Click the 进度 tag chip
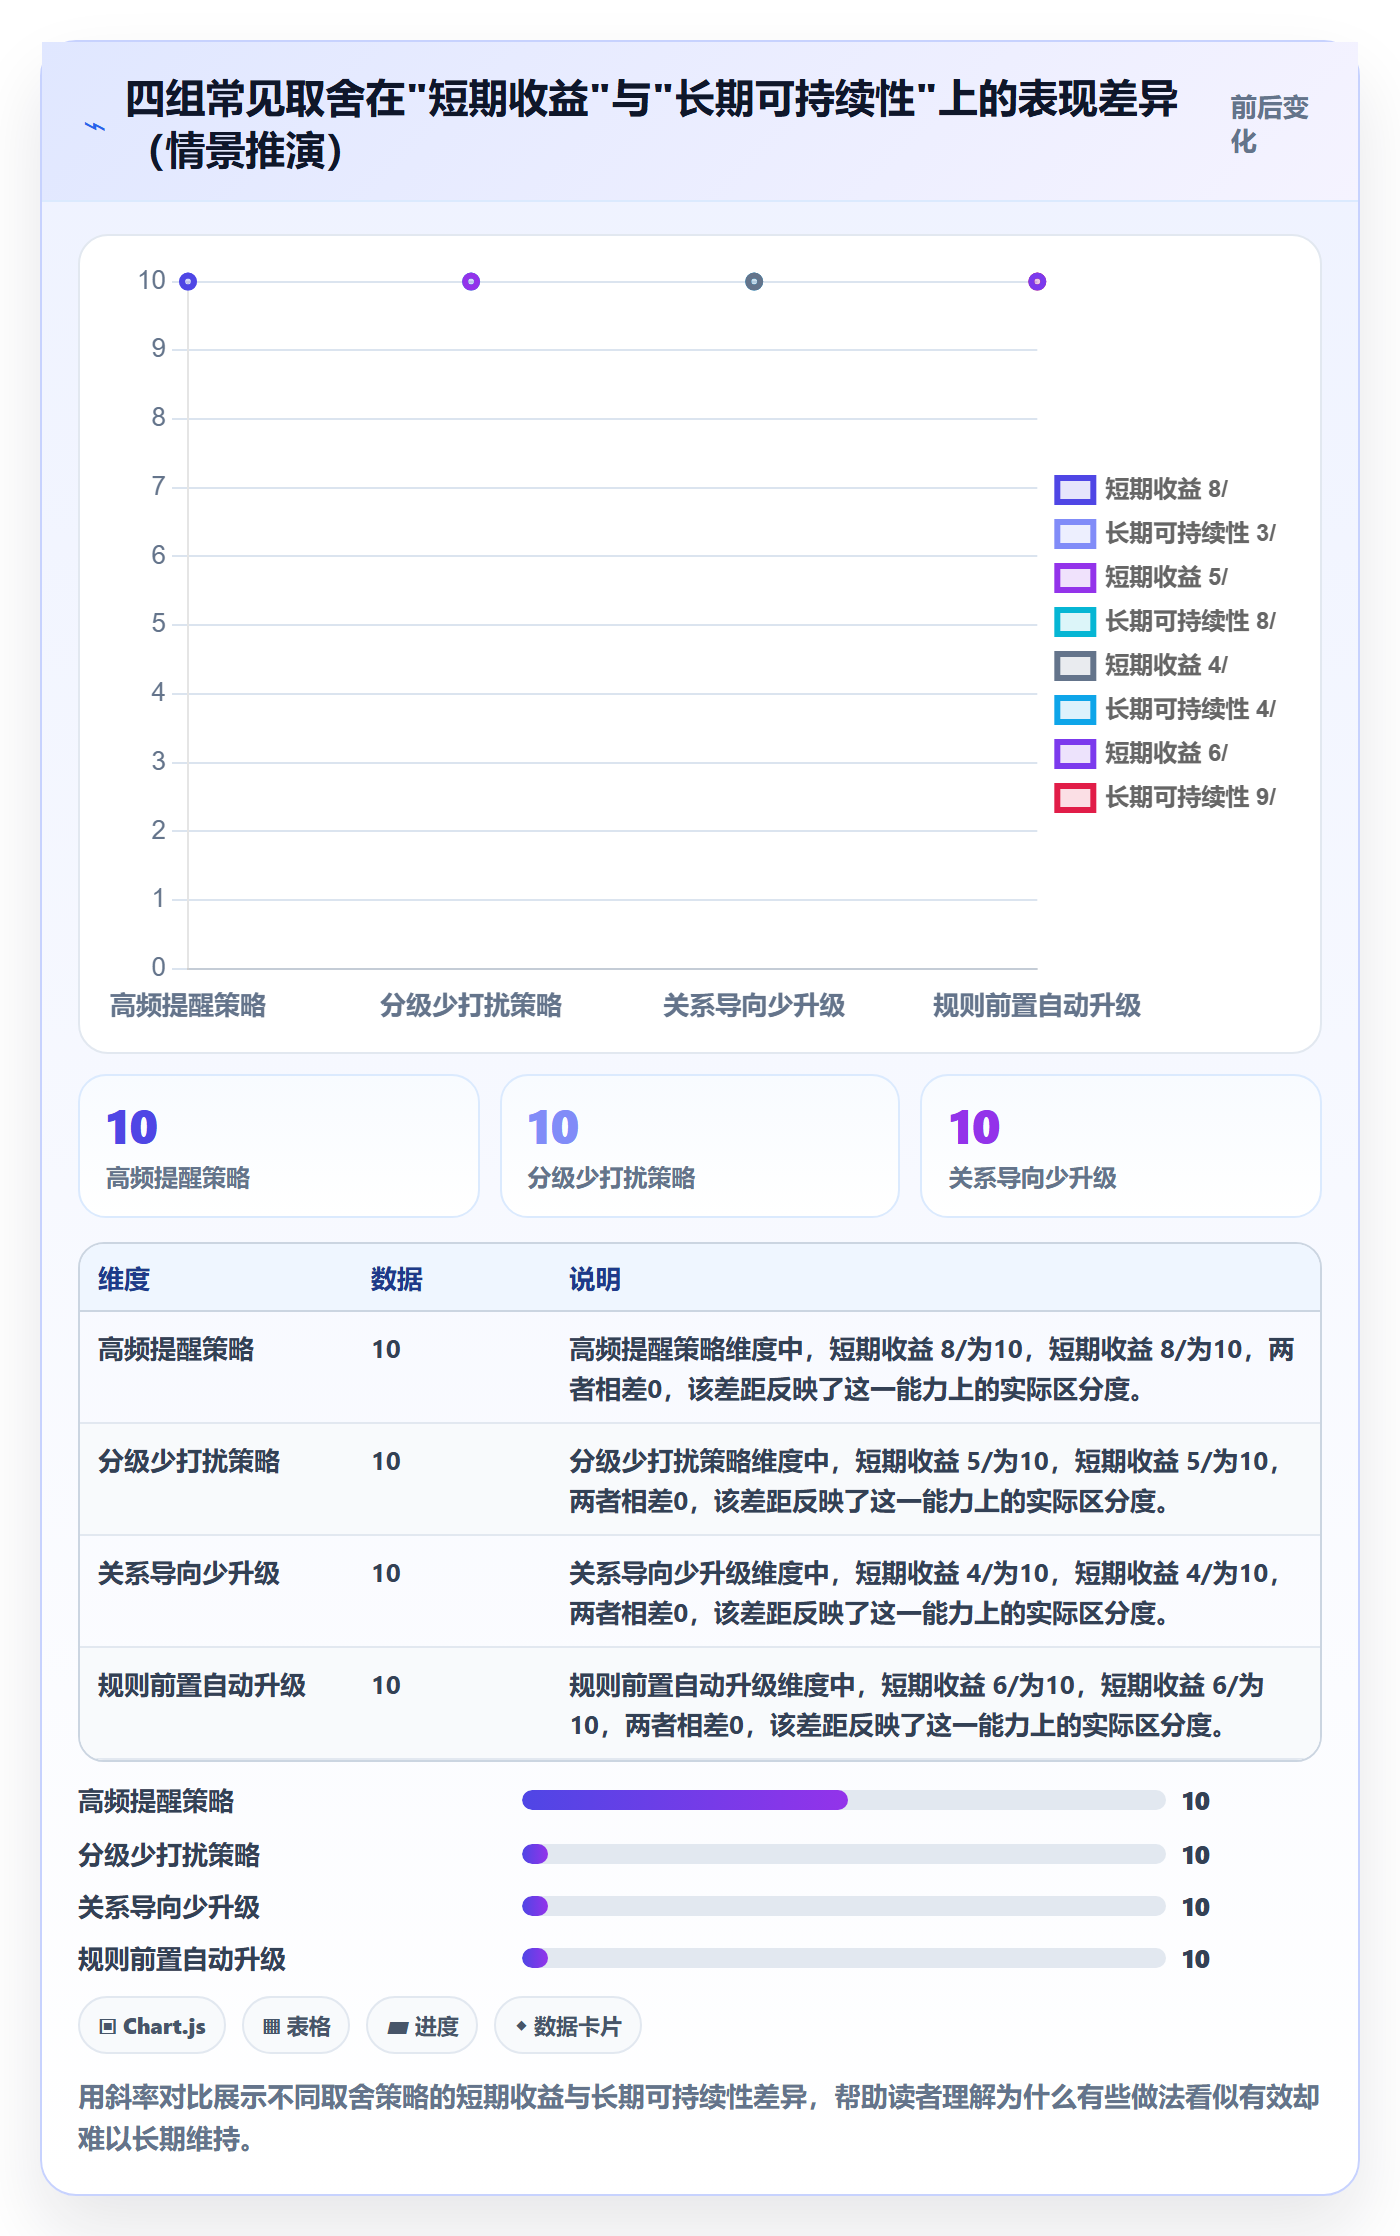This screenshot has height=2236, width=1400. pos(422,2026)
